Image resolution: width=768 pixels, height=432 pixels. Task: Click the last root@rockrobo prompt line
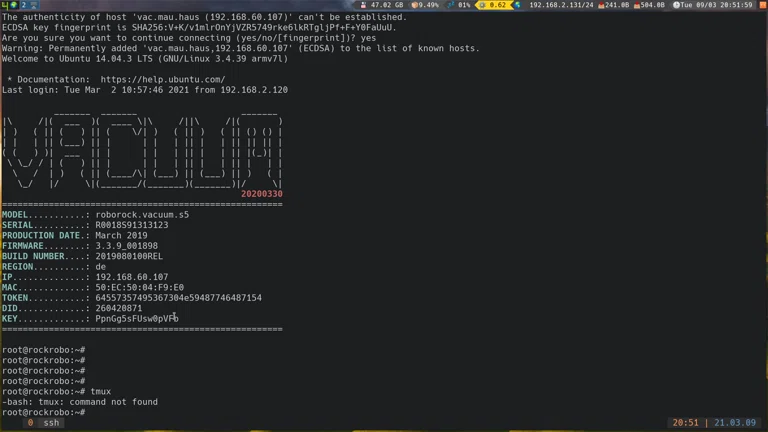(43, 412)
